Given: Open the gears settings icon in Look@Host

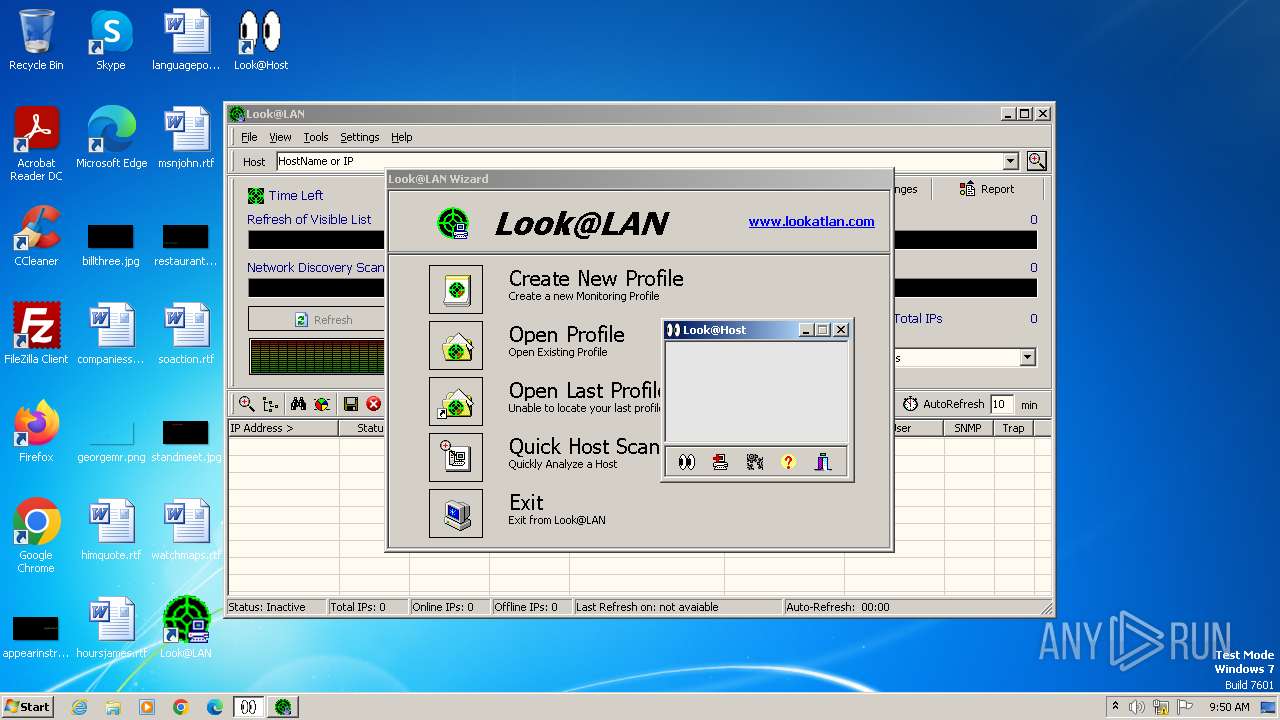Looking at the screenshot, I should 755,462.
